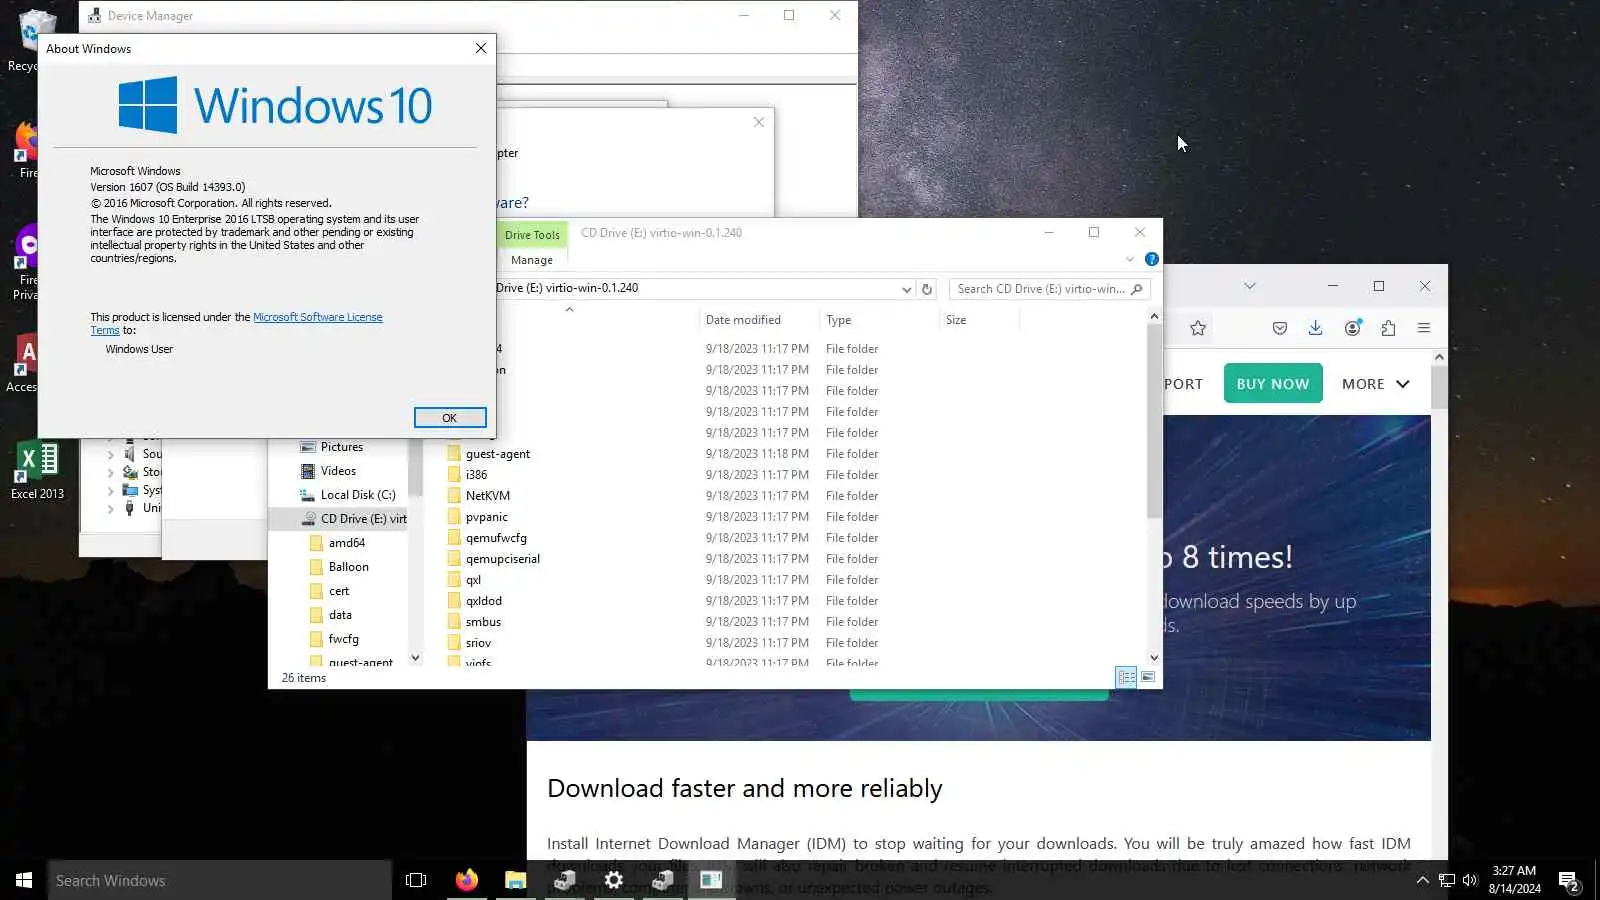Click the qxldod folder icon in the file list
Image resolution: width=1600 pixels, height=900 pixels.
click(x=454, y=601)
